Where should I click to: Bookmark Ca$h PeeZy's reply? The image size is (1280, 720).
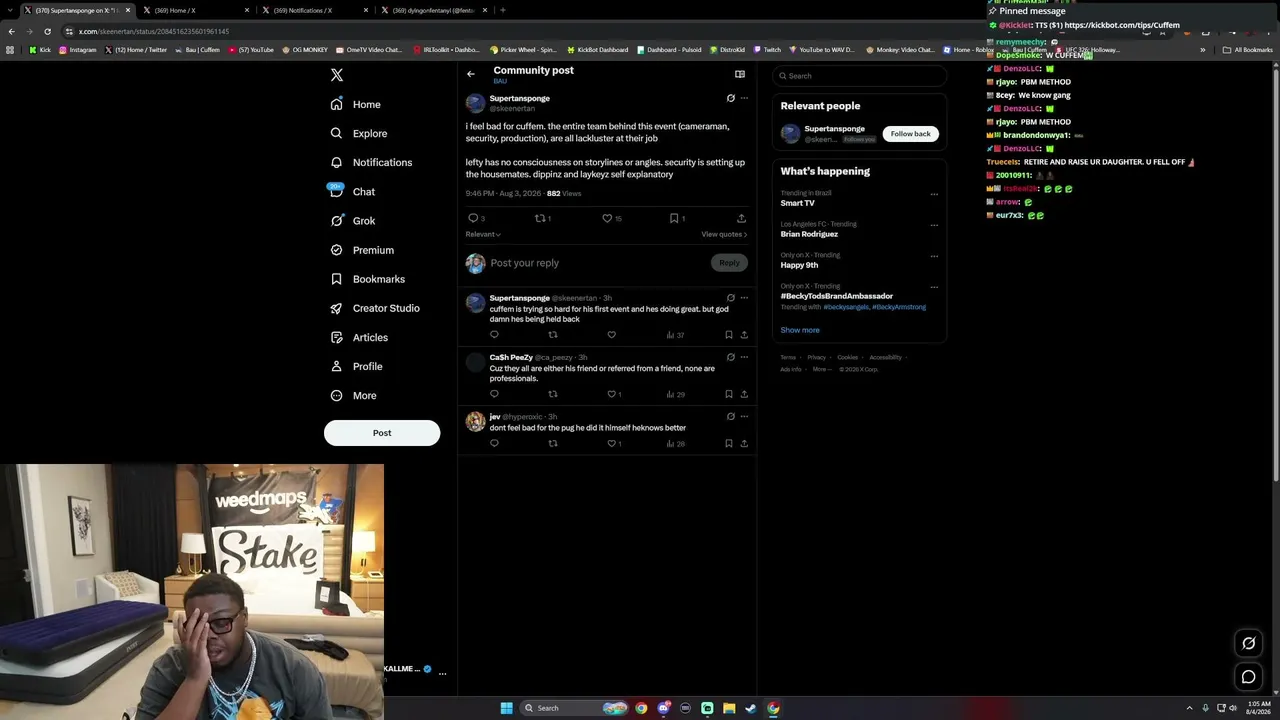coord(728,394)
